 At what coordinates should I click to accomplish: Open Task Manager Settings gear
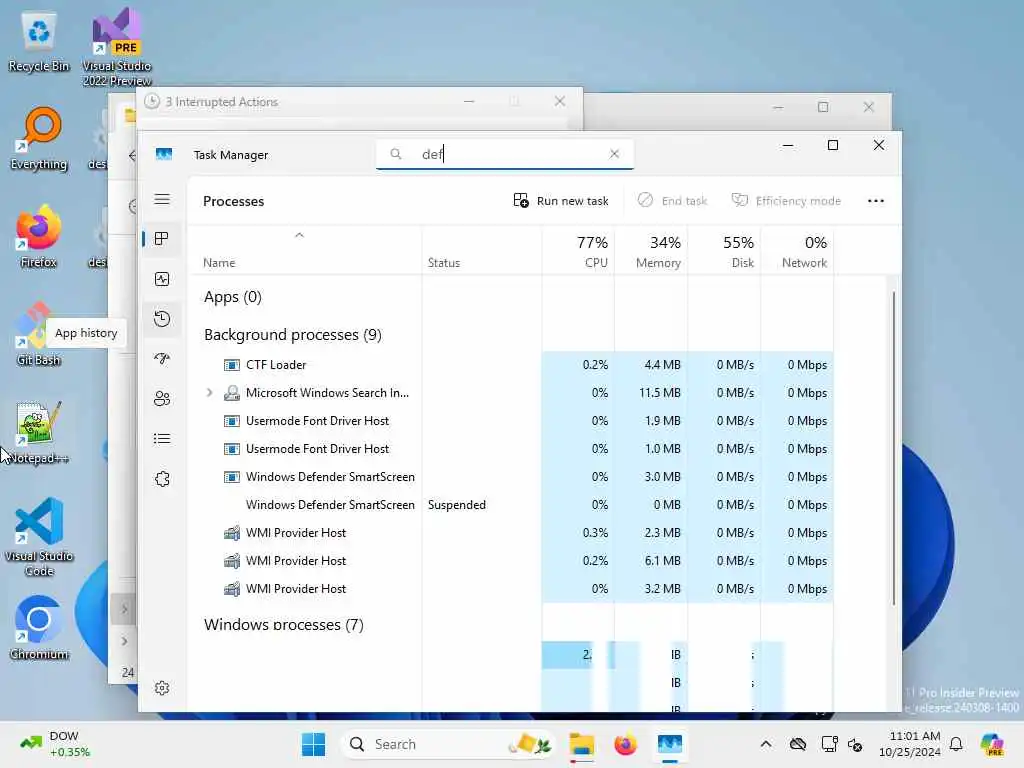[x=162, y=688]
